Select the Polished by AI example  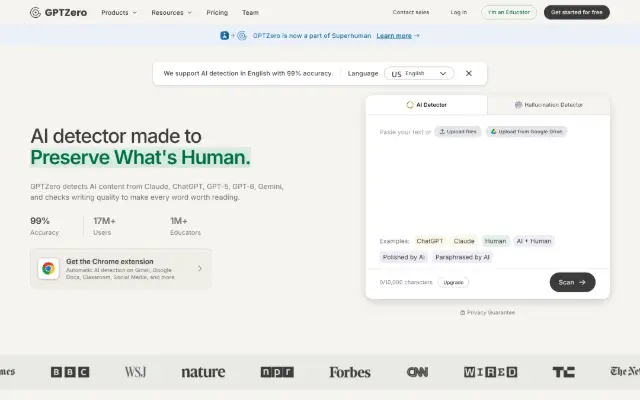pos(404,257)
